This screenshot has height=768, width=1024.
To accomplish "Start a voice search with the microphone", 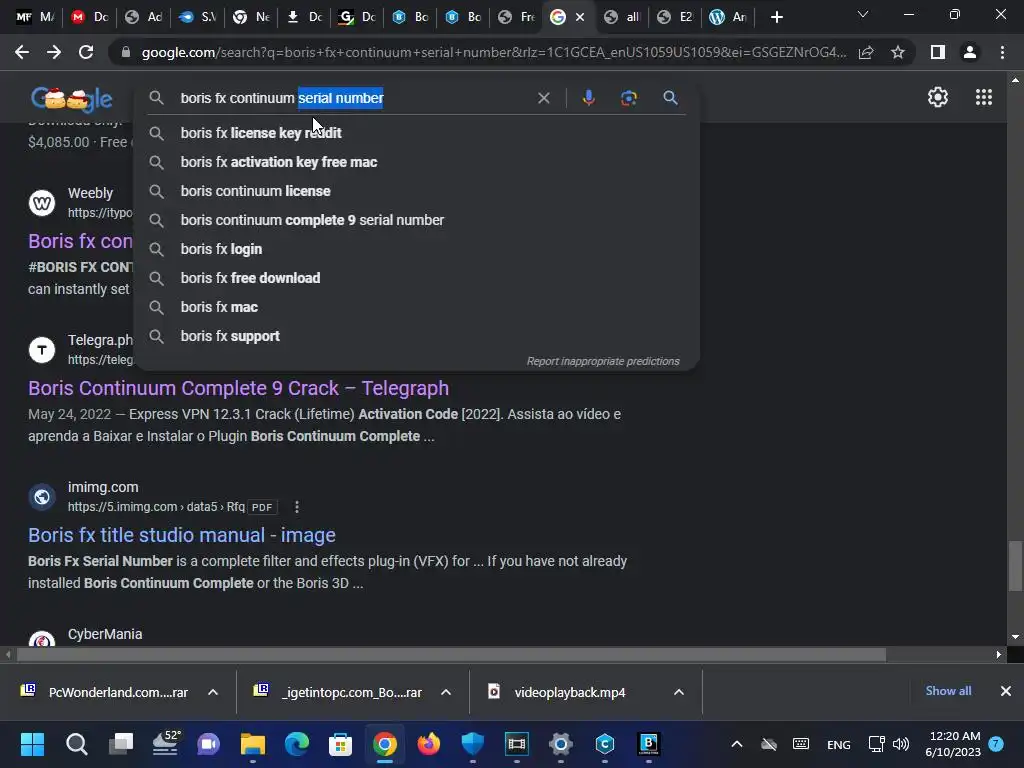I will 588,98.
